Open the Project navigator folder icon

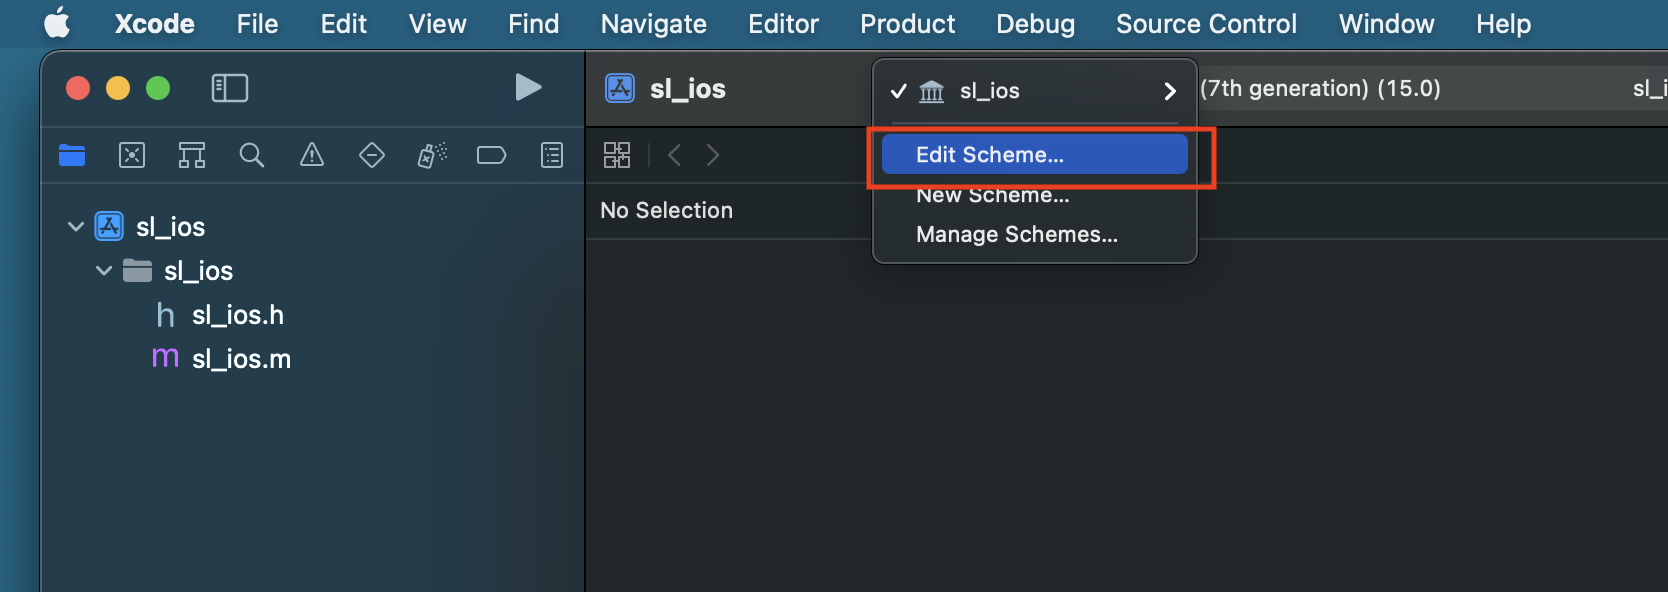point(72,155)
